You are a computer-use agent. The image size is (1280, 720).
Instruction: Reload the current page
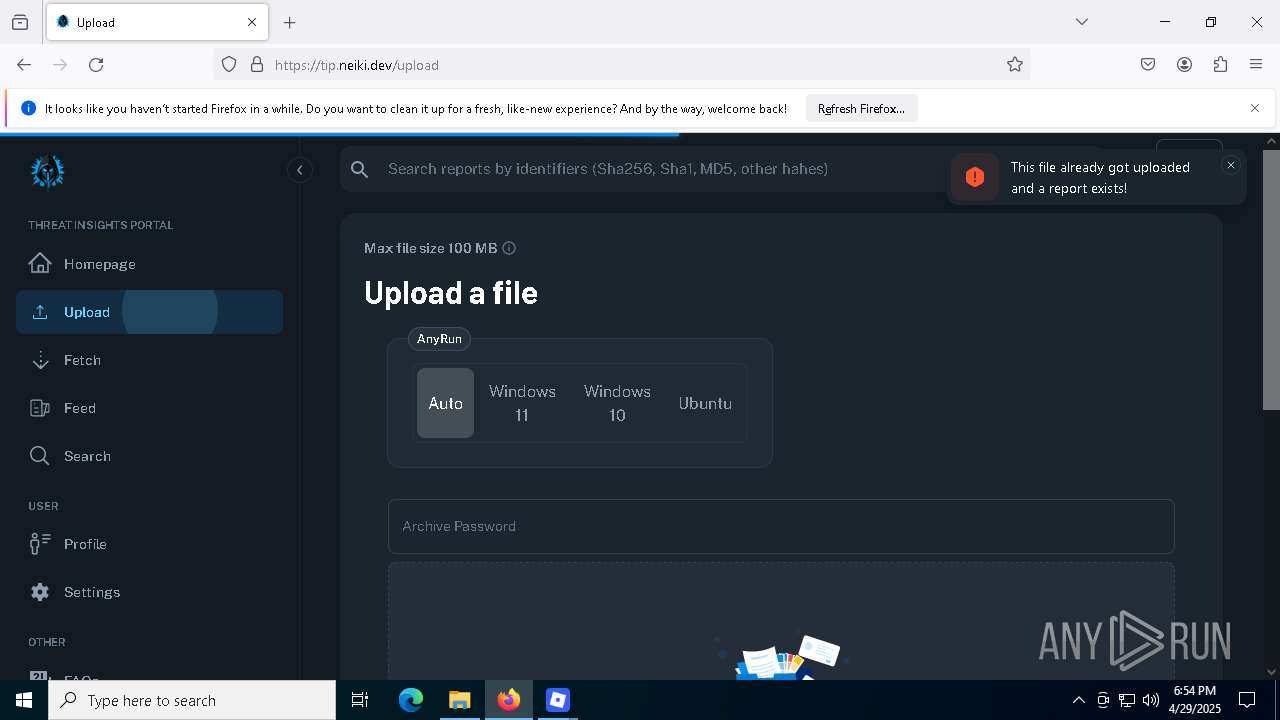click(x=96, y=64)
